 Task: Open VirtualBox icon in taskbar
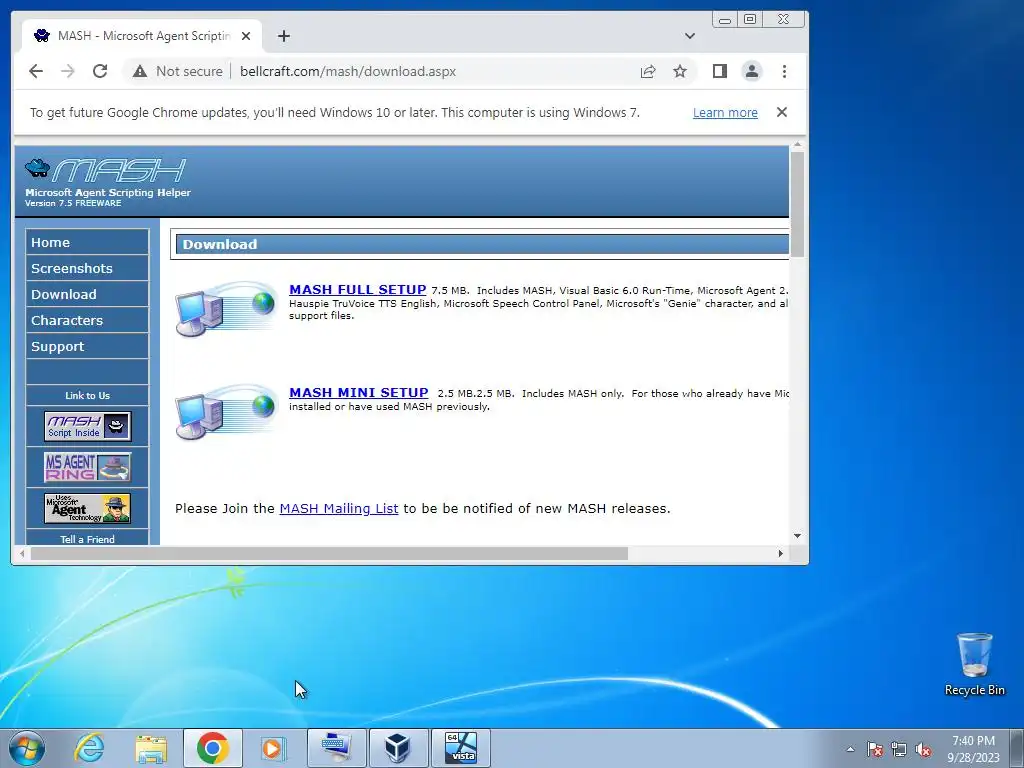(398, 748)
